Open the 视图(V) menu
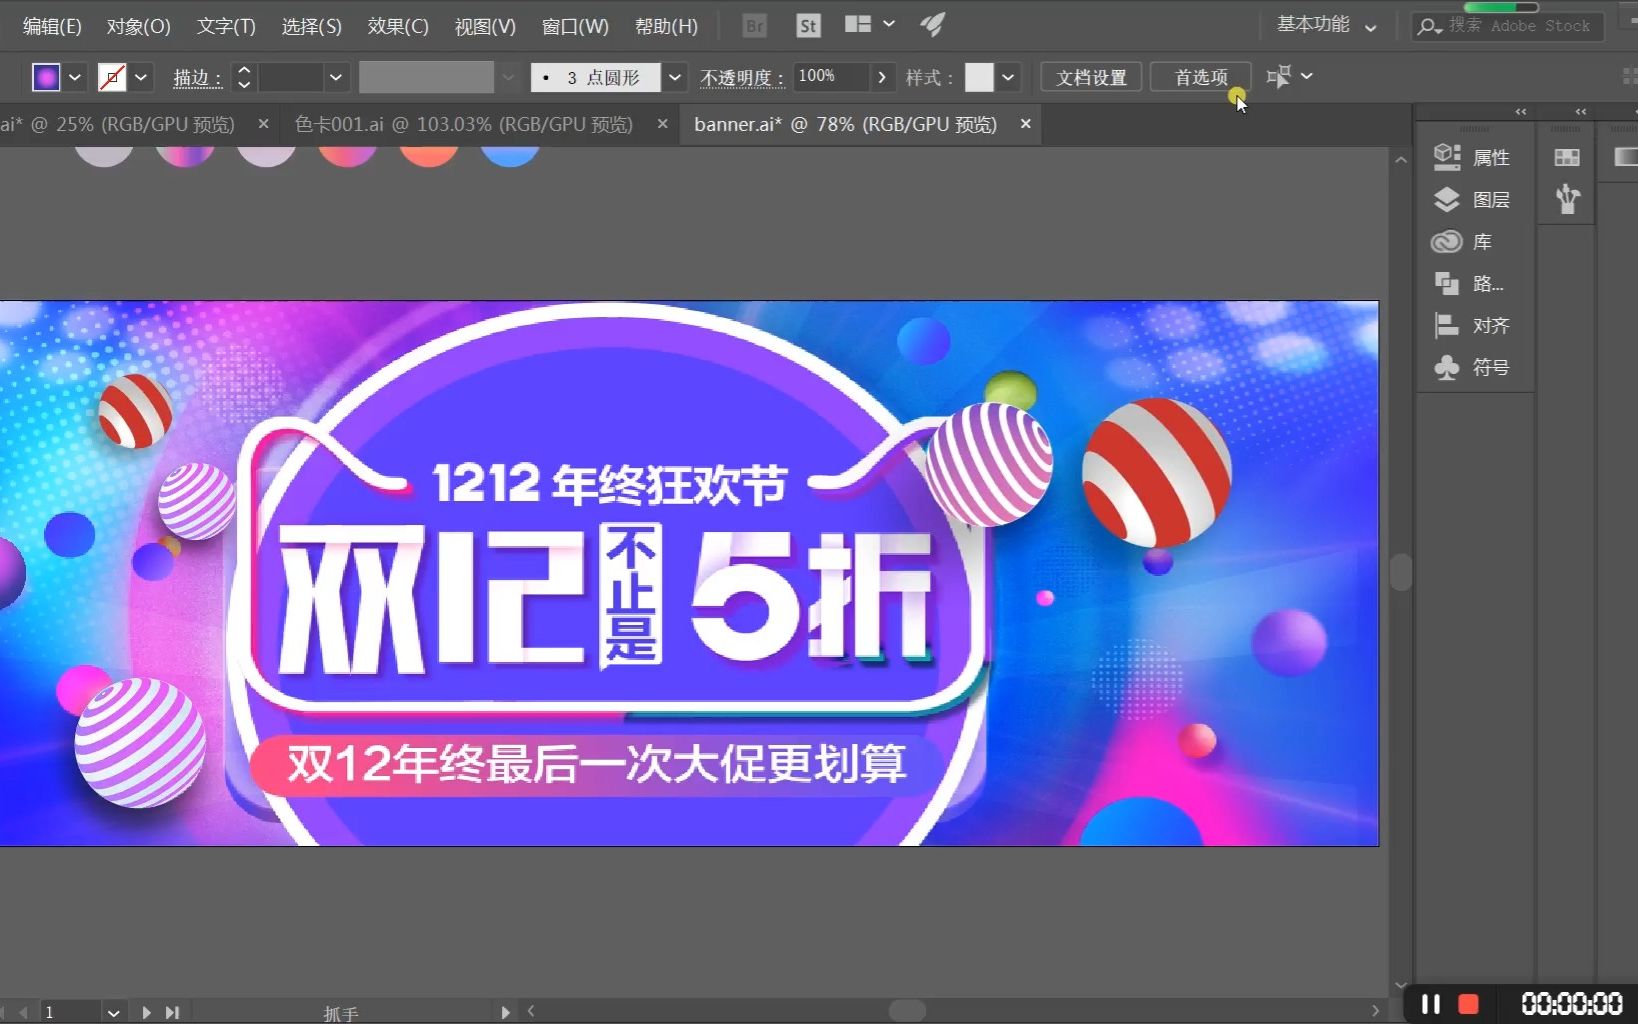 click(x=485, y=26)
